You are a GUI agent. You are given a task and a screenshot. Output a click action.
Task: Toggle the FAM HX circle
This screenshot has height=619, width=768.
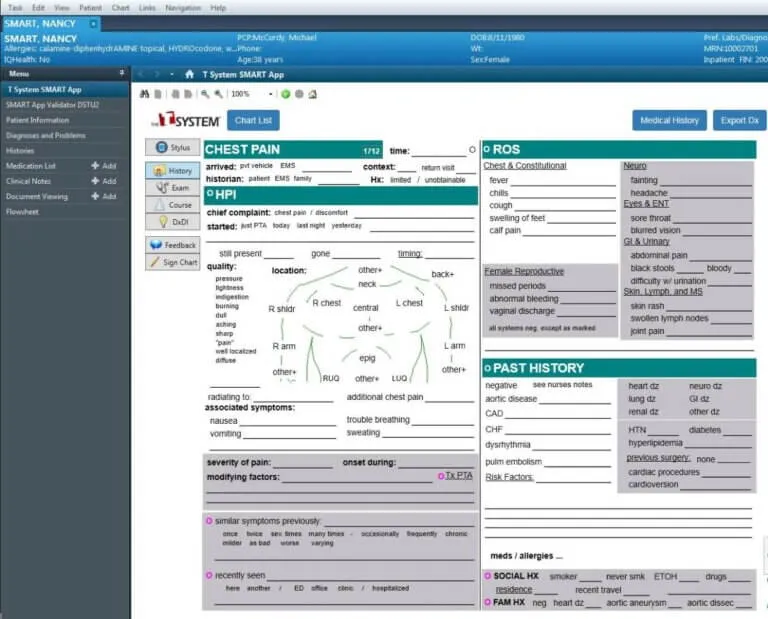488,602
